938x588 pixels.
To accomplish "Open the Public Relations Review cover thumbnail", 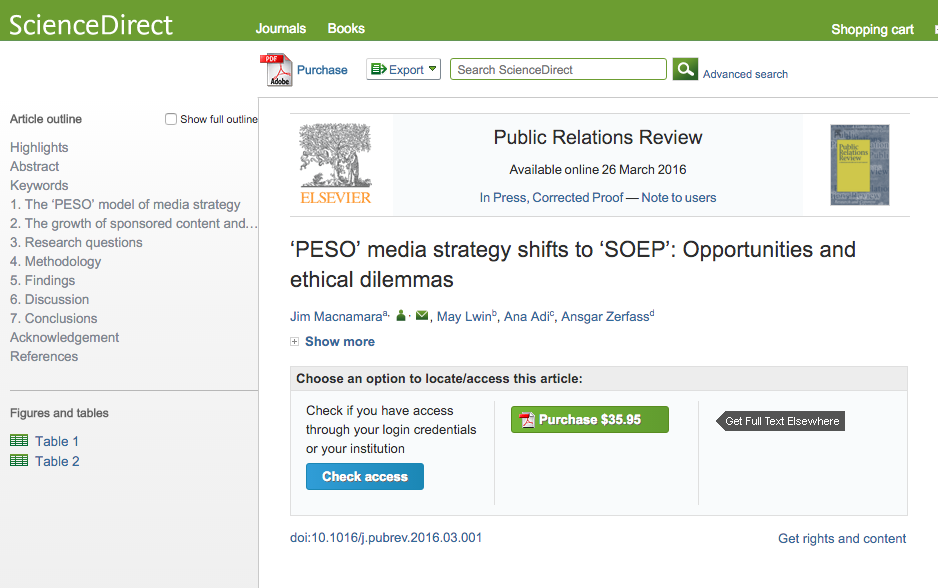I will pos(859,164).
